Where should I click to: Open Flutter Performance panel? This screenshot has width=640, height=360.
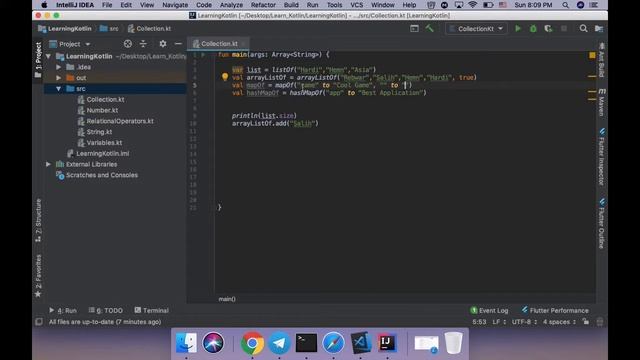coord(555,310)
